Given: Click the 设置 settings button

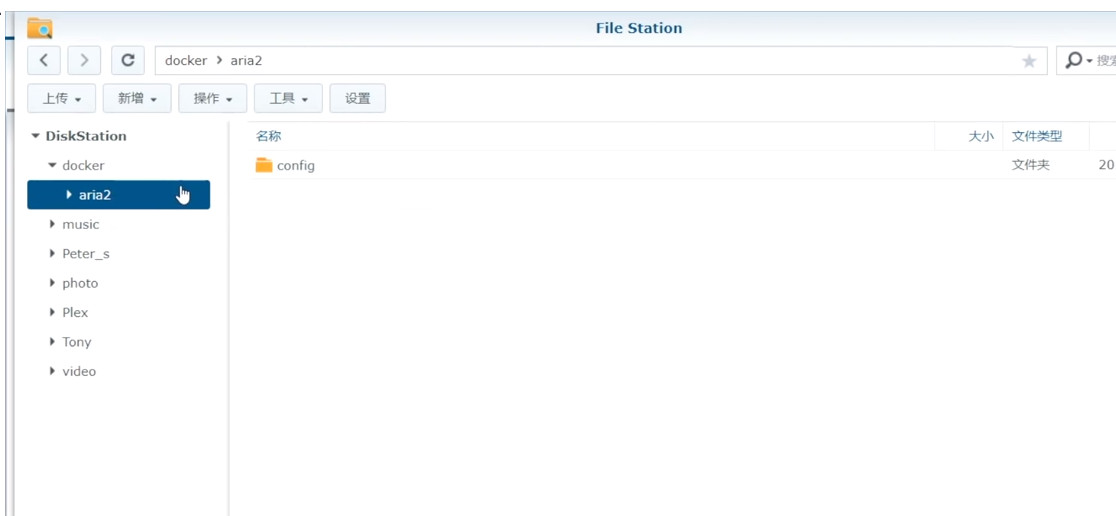Looking at the screenshot, I should pyautogui.click(x=357, y=98).
